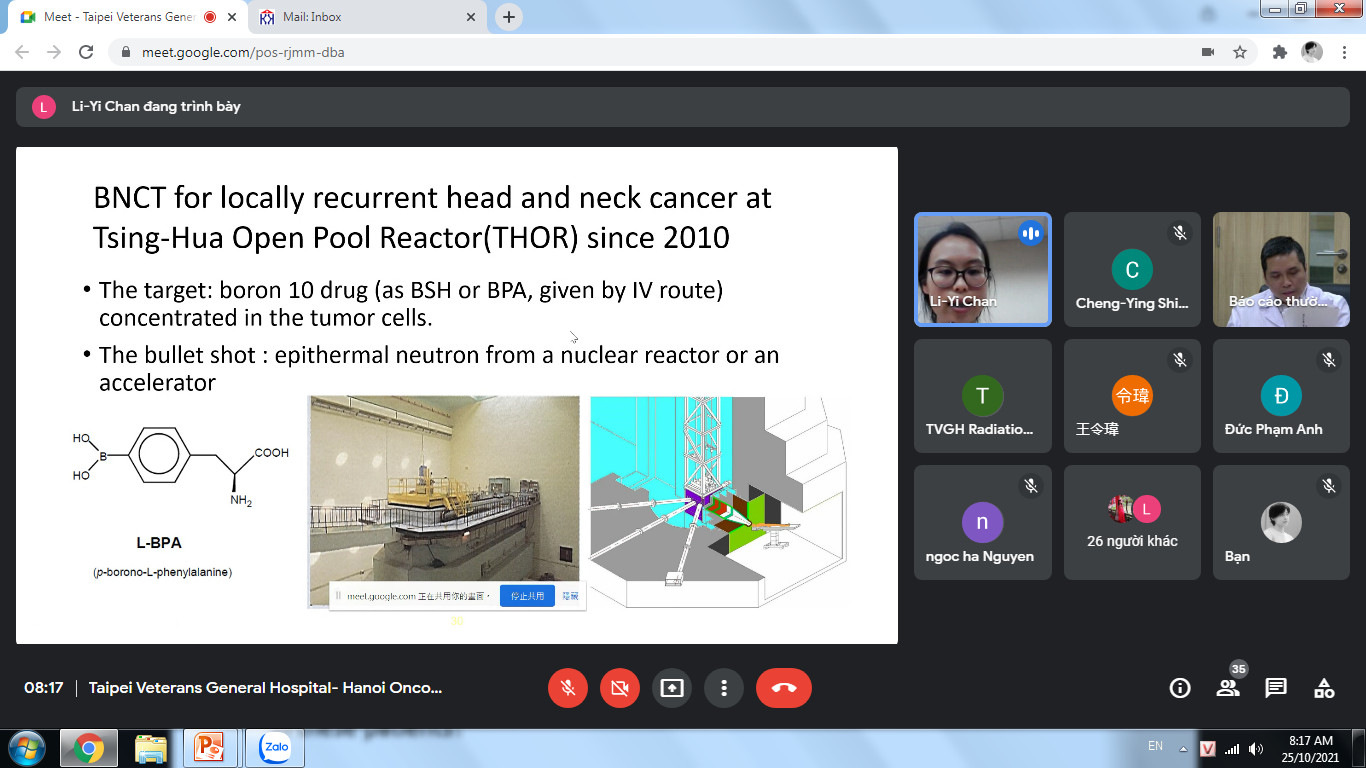Toggle the microphone mute button

coord(567,688)
